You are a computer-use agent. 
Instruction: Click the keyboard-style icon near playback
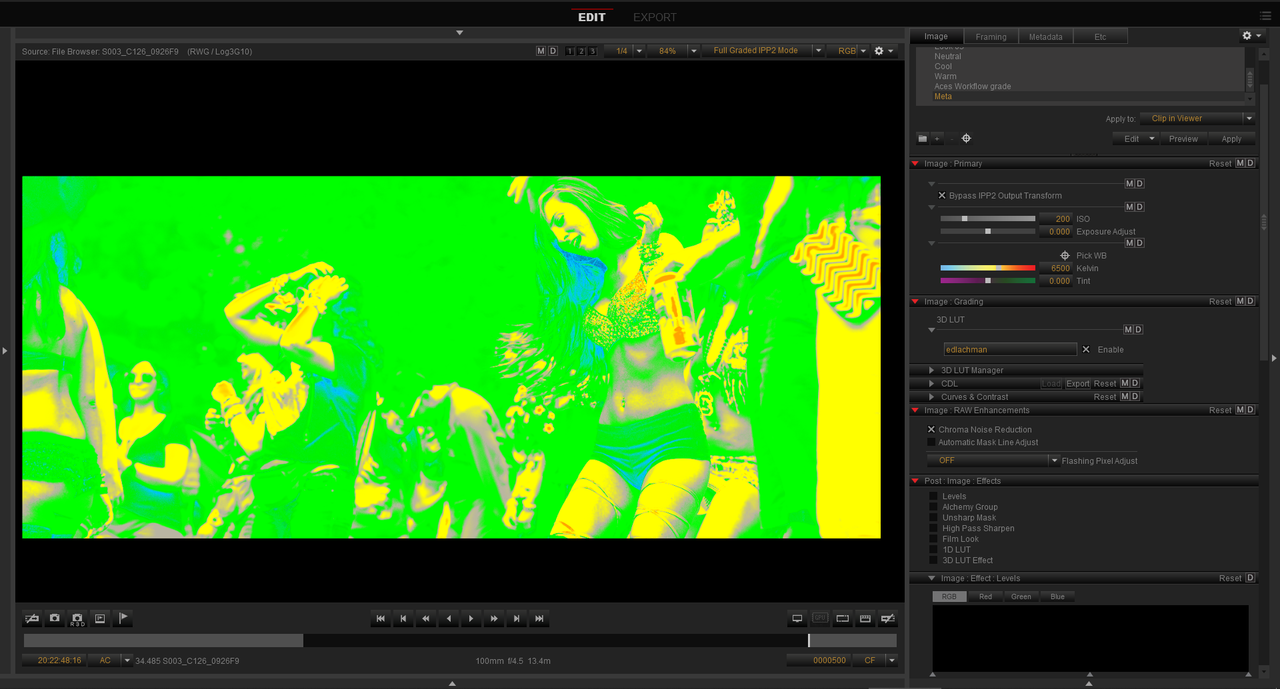[x=865, y=619]
